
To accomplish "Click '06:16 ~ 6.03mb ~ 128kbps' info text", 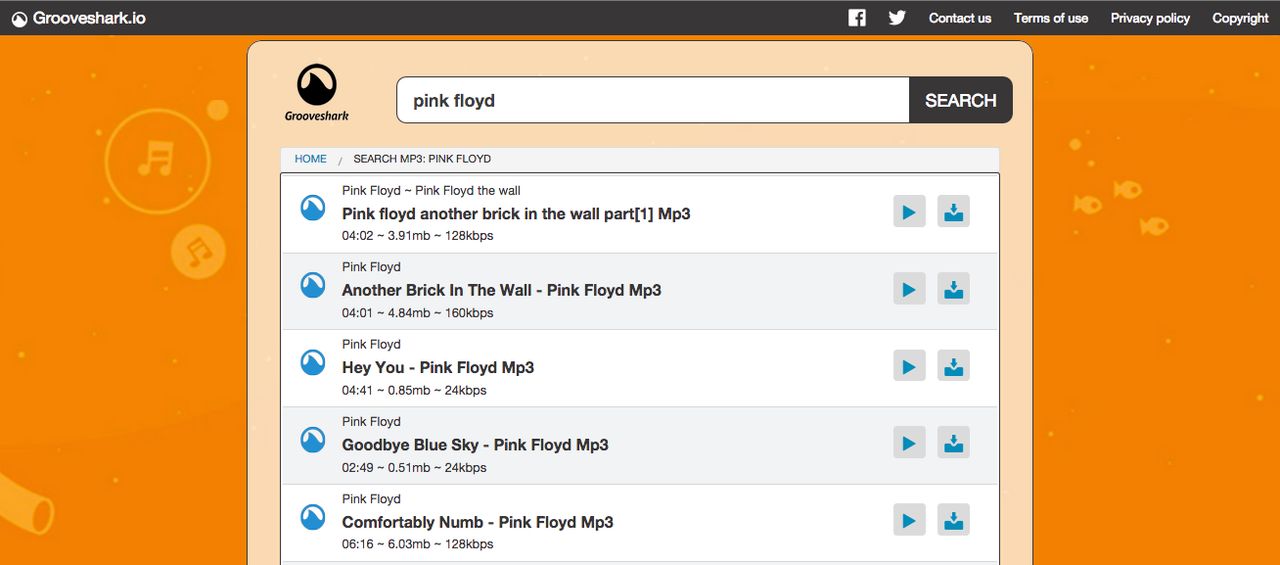I will (x=417, y=544).
